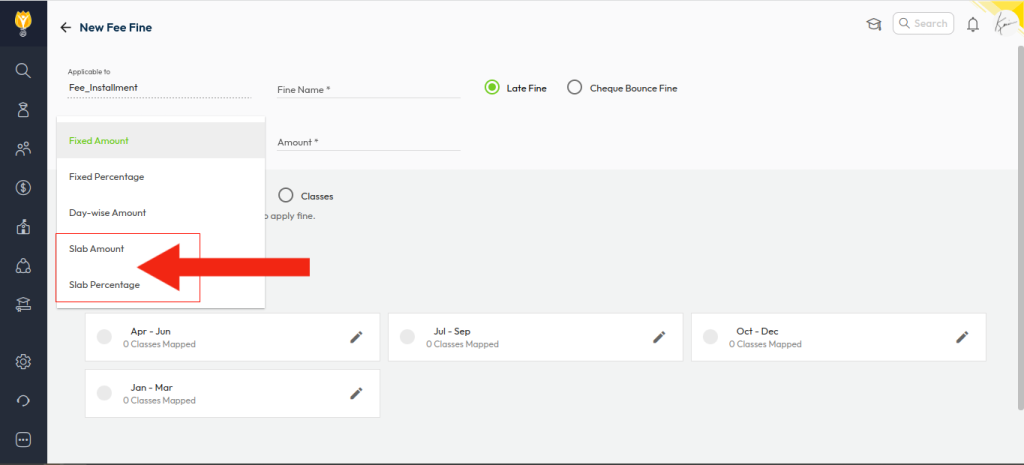Select the Late Fine radio button
Image resolution: width=1024 pixels, height=465 pixels.
pyautogui.click(x=492, y=88)
